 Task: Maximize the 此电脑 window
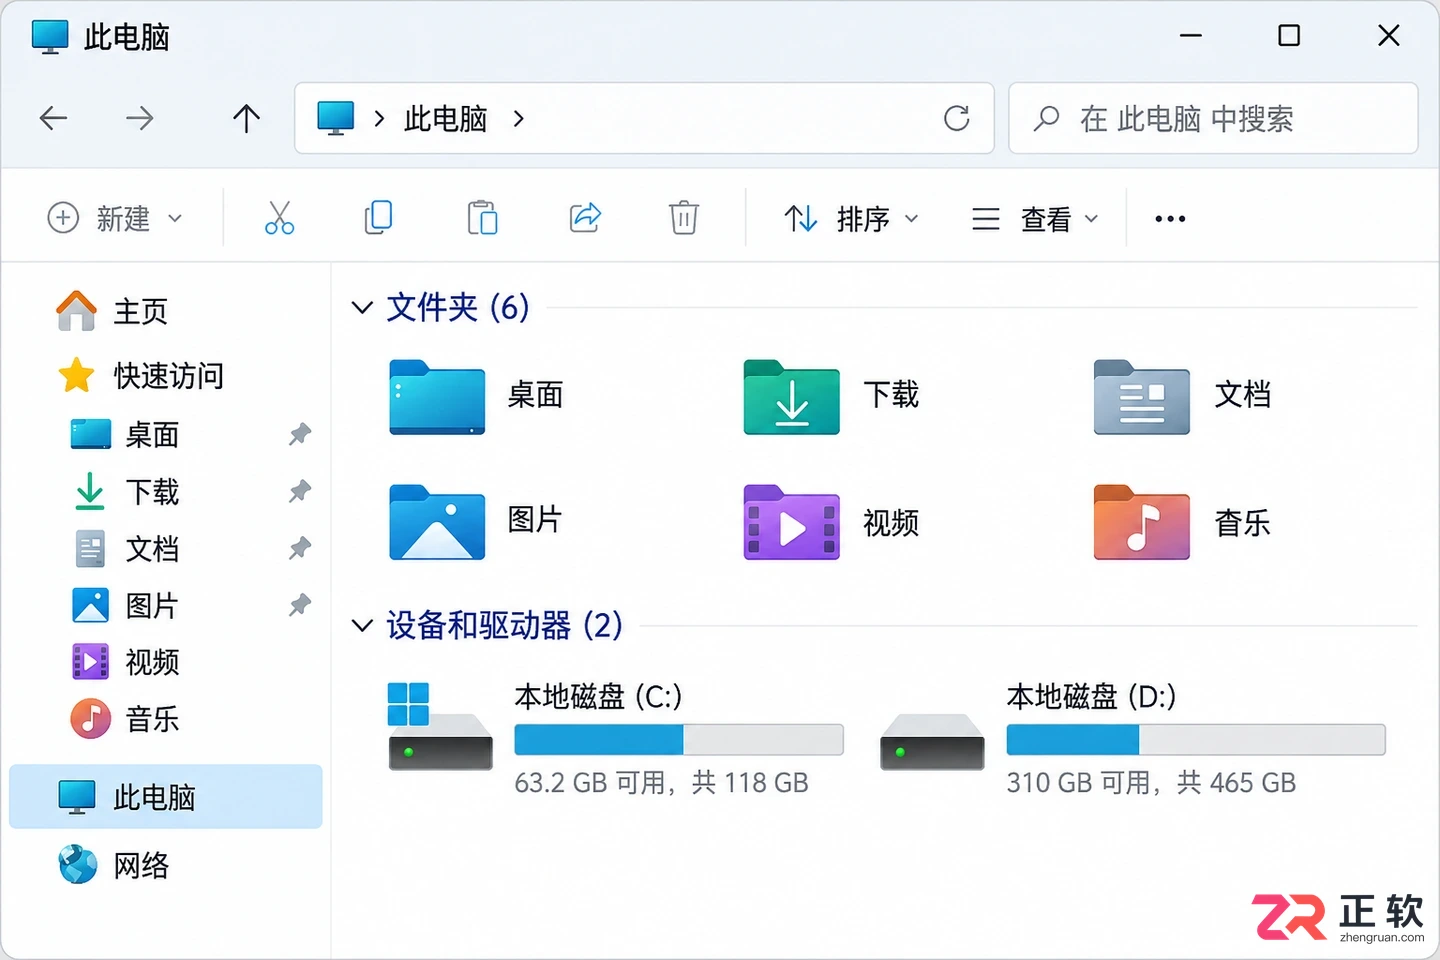pyautogui.click(x=1290, y=36)
